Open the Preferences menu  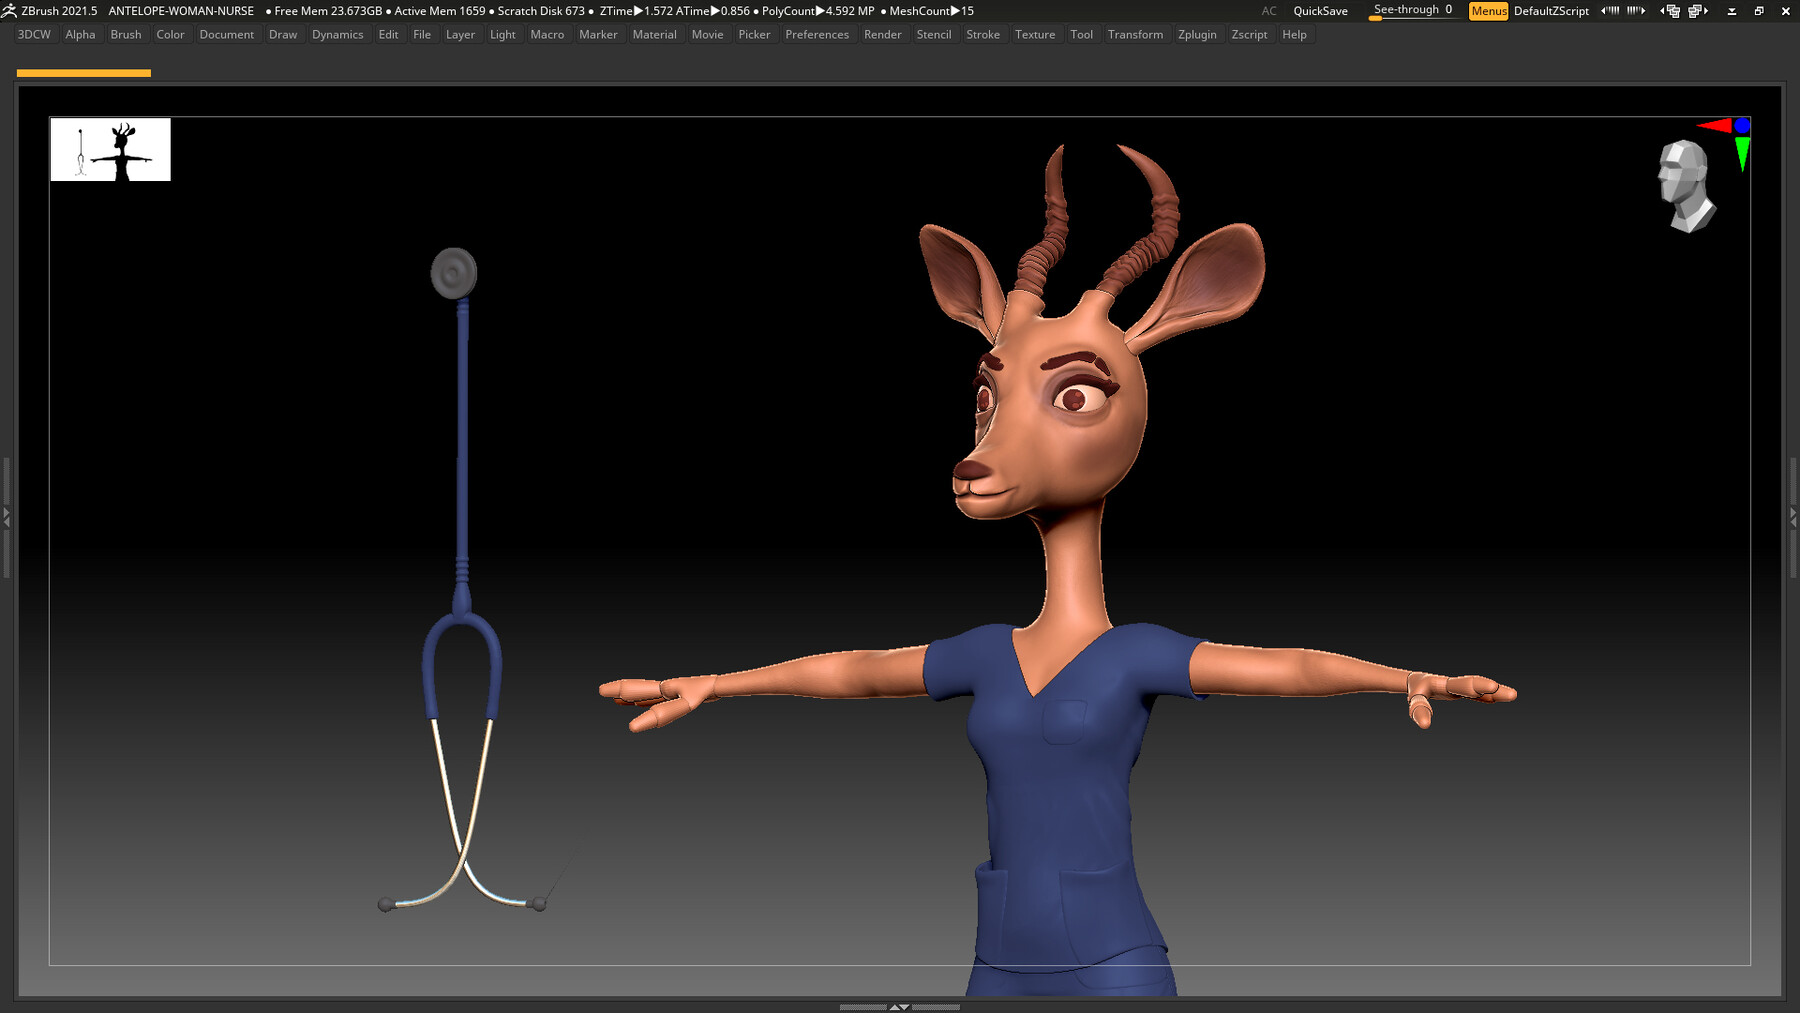(x=817, y=34)
